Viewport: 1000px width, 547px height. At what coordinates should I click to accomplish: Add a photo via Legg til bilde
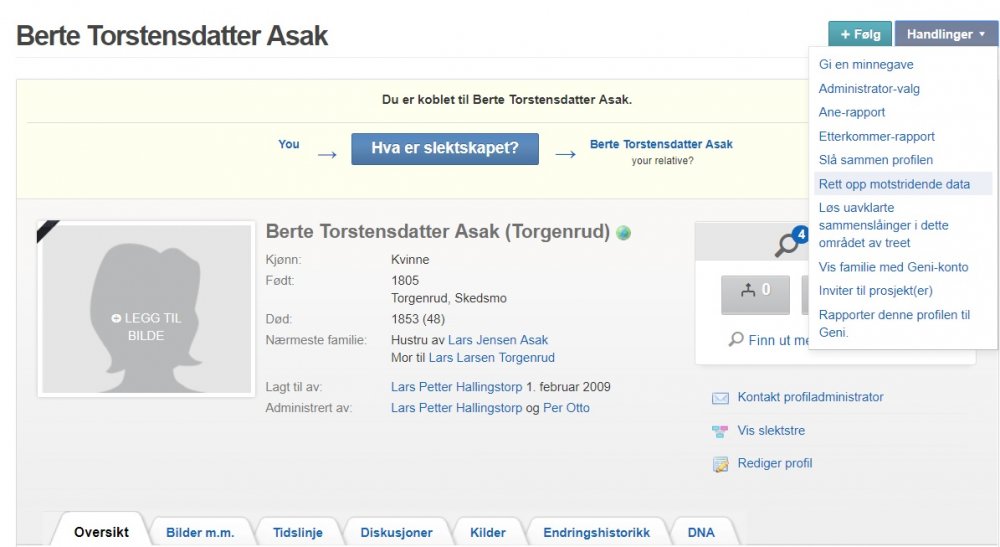pos(145,327)
